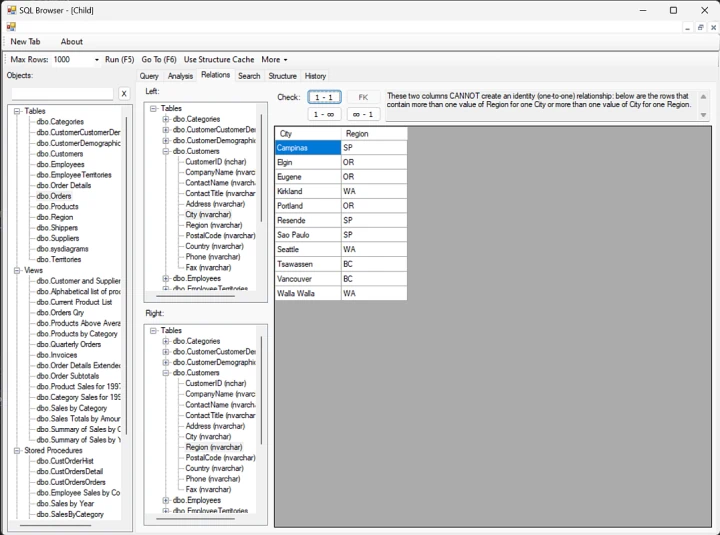The width and height of the screenshot is (720, 535).
Task: Open the More dropdown in toolbar
Action: click(274, 60)
